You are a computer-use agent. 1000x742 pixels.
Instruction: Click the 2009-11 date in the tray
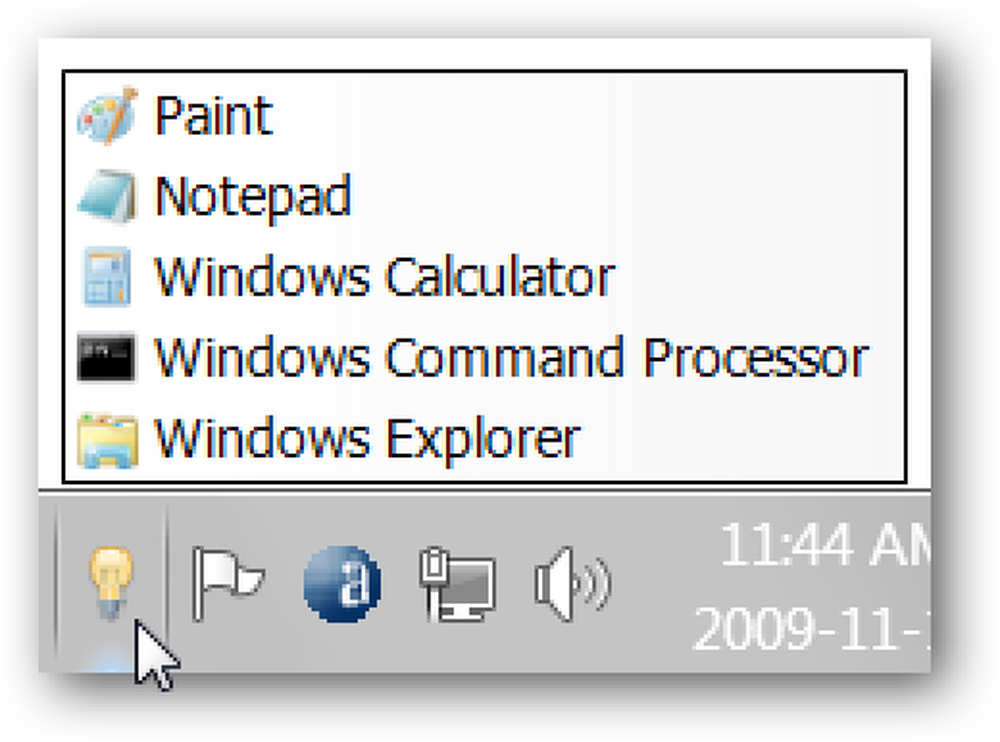coord(811,628)
